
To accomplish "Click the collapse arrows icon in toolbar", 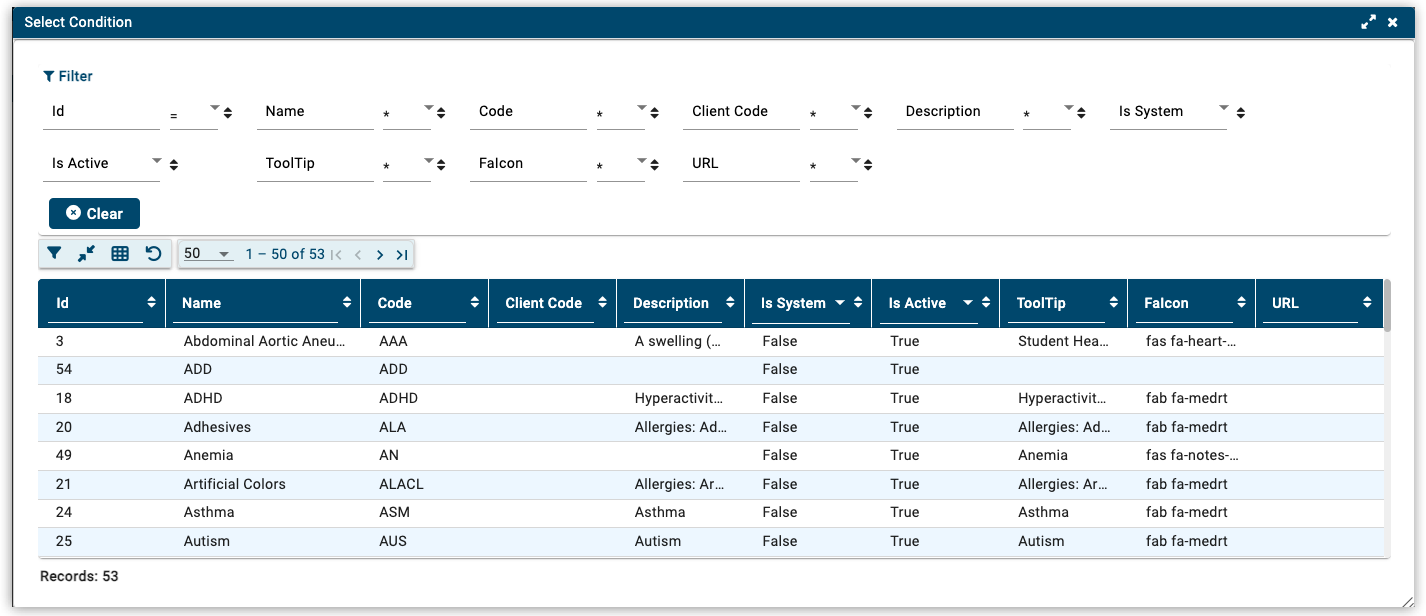I will [87, 254].
